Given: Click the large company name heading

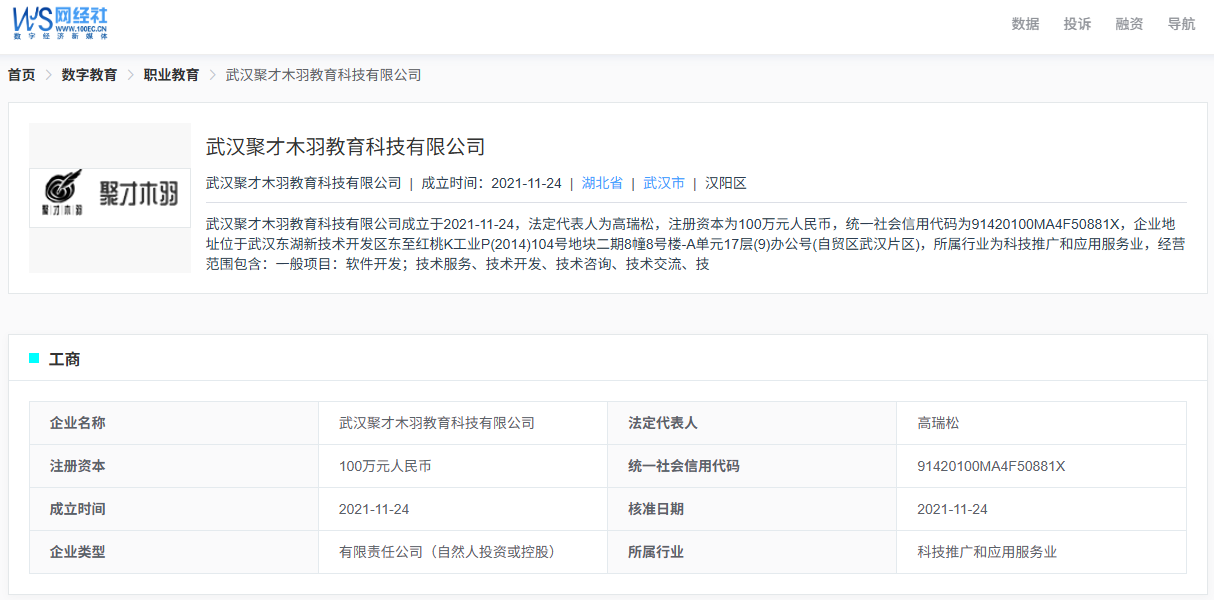Looking at the screenshot, I should point(345,147).
